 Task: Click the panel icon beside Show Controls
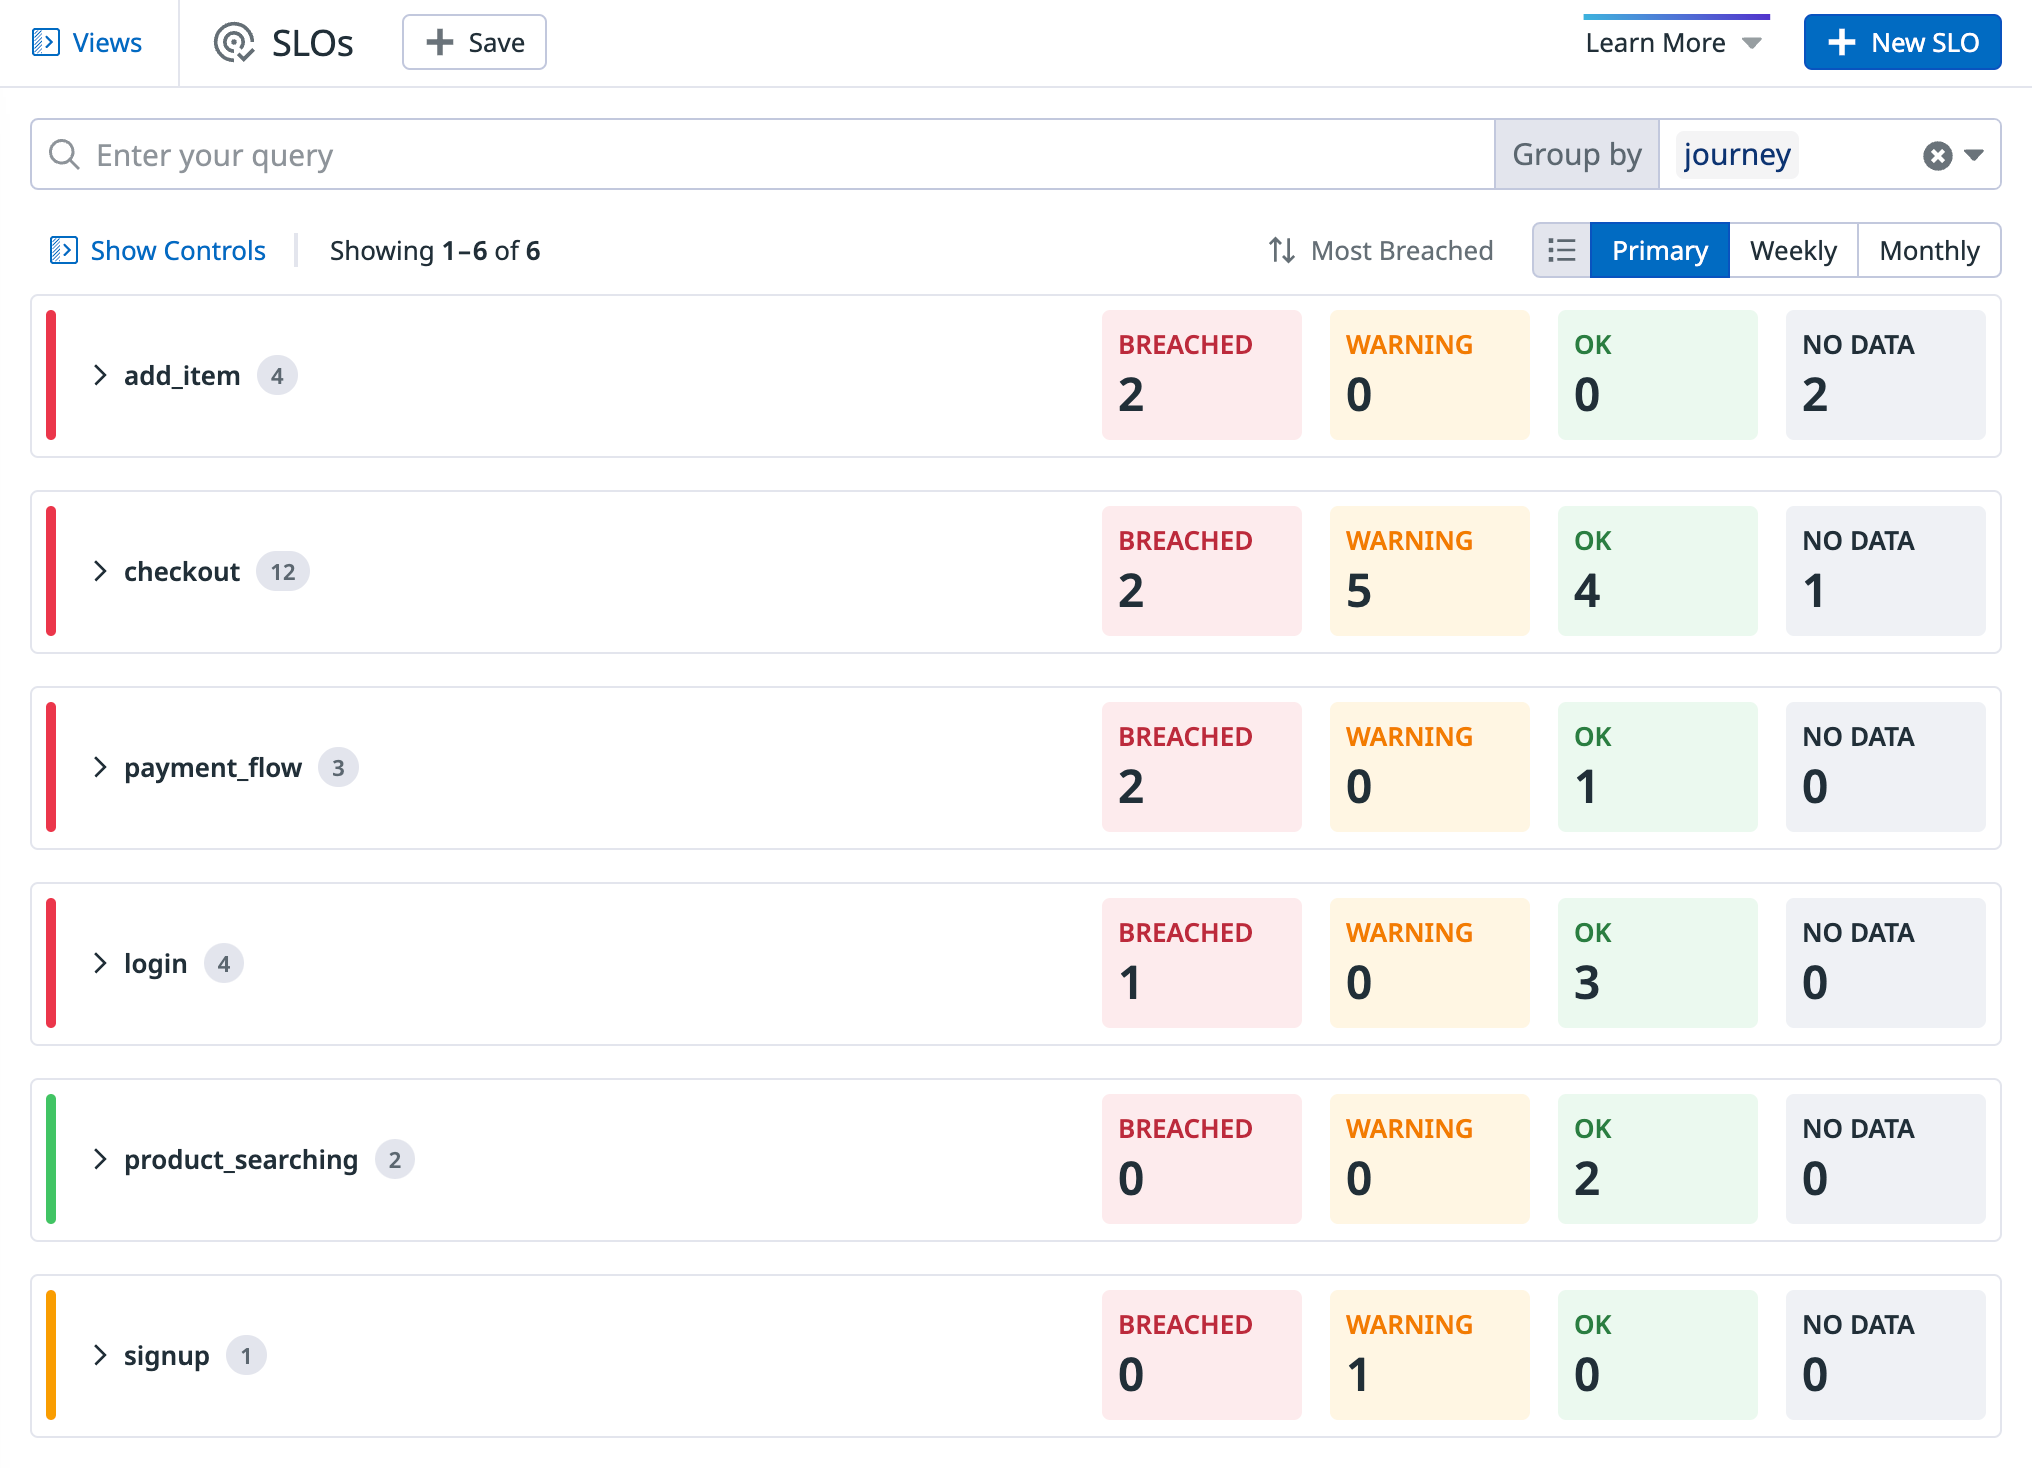point(62,250)
